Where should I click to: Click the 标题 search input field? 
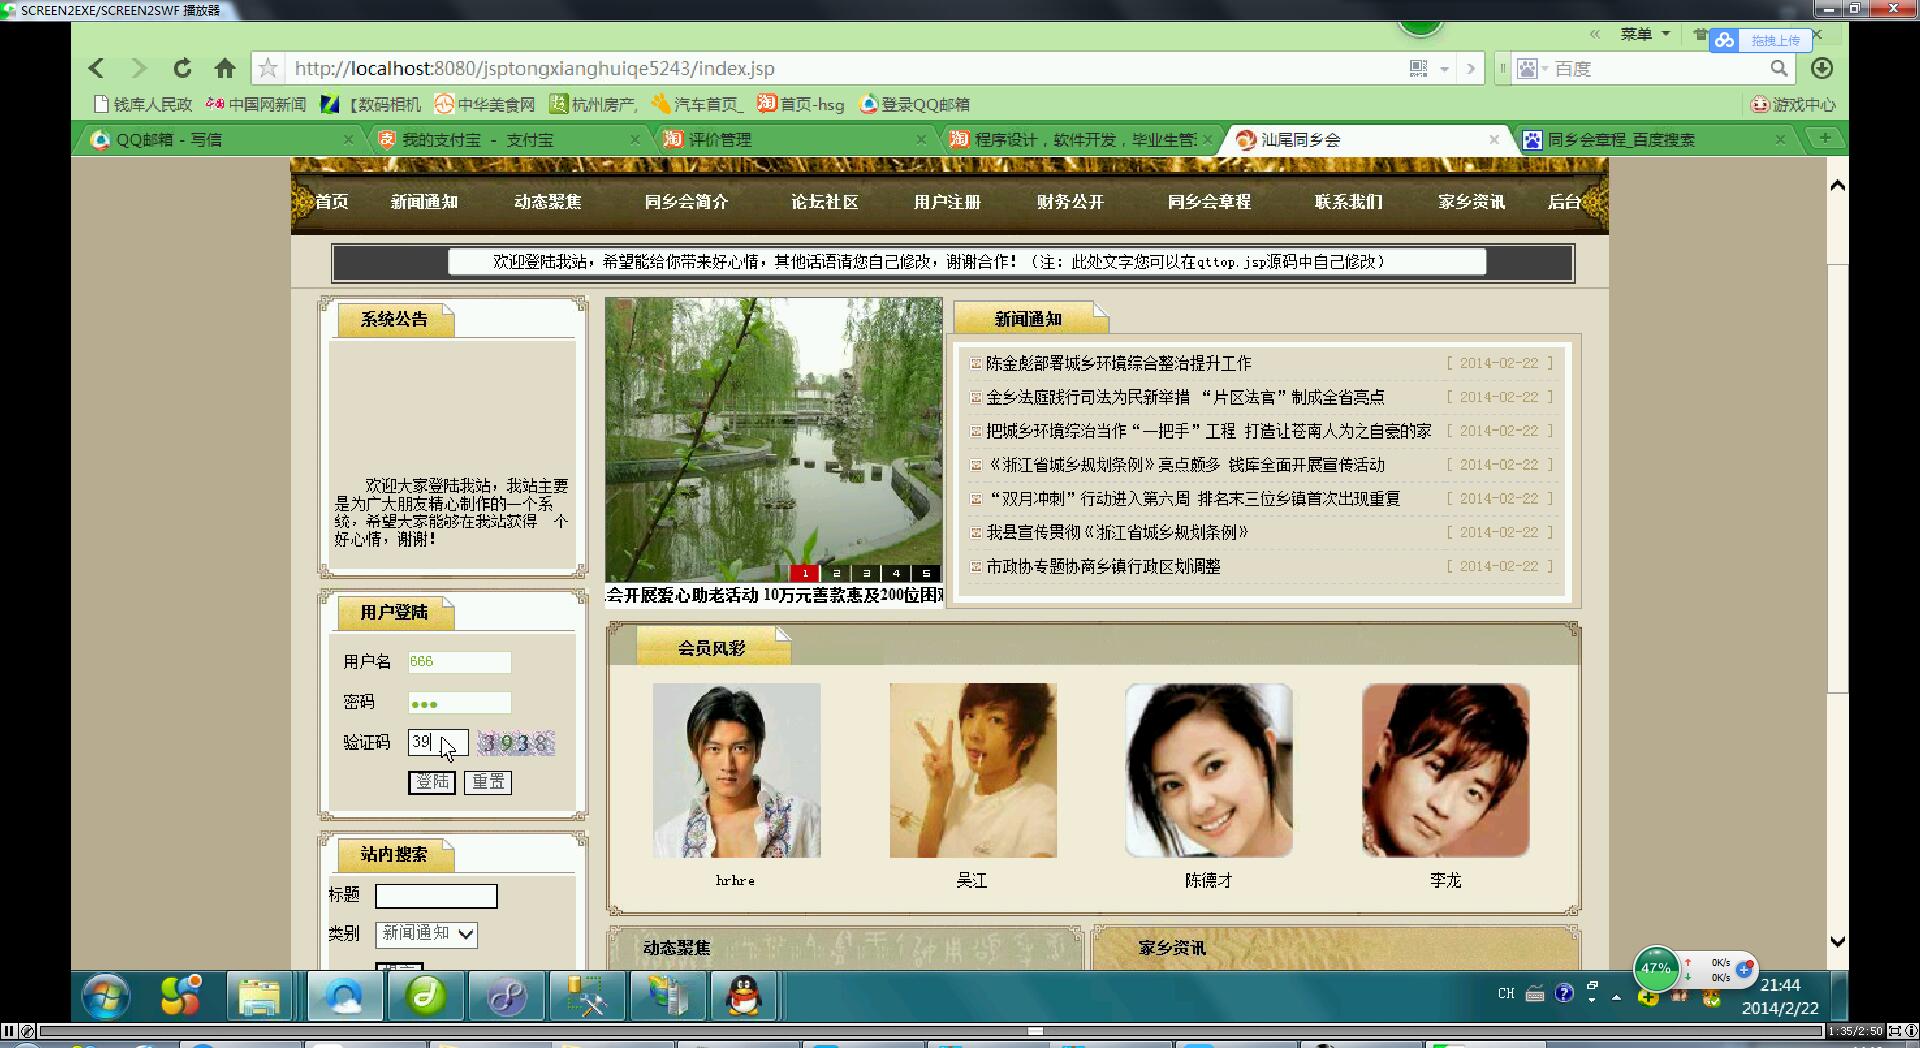pos(436,896)
